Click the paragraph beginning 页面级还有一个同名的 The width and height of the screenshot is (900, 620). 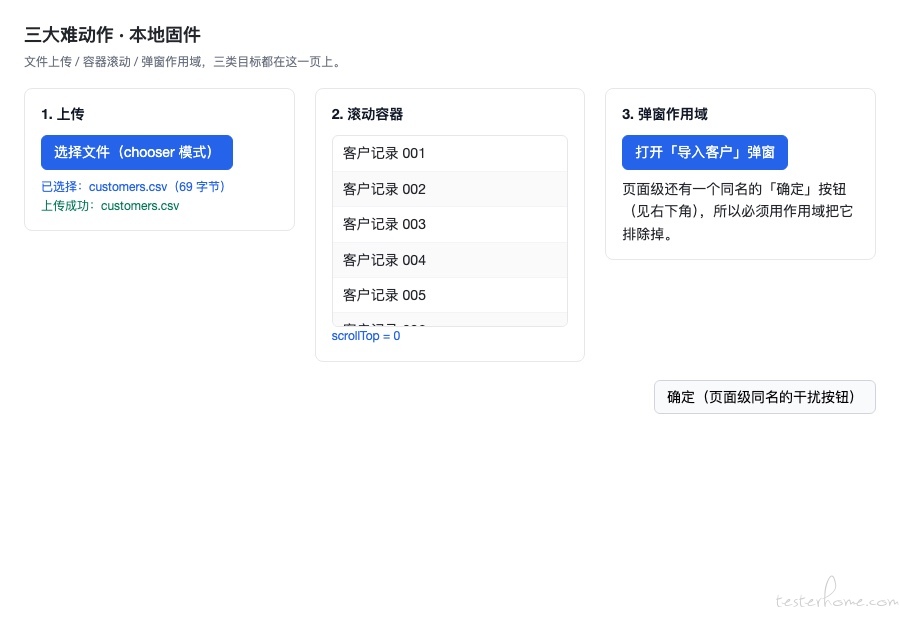tap(738, 211)
